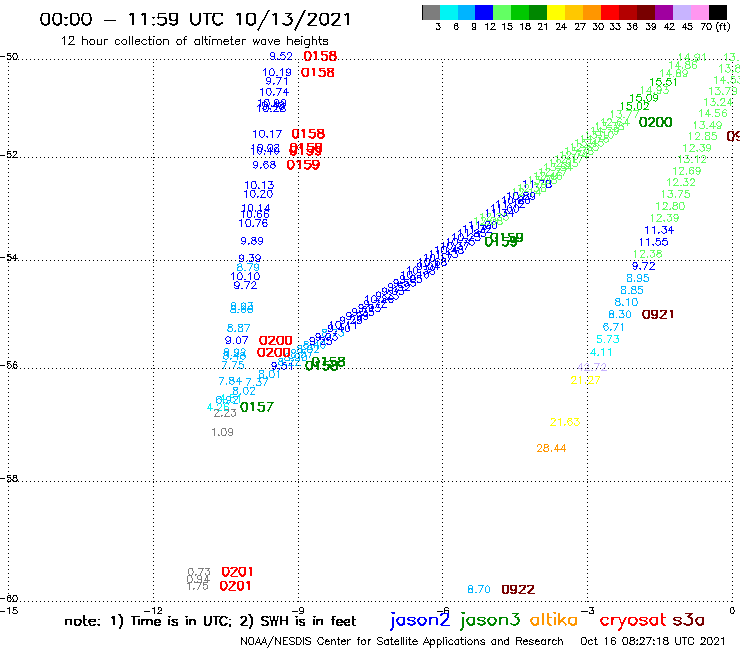
Task: Click the blue wave height value 9.52
Action: point(281,56)
